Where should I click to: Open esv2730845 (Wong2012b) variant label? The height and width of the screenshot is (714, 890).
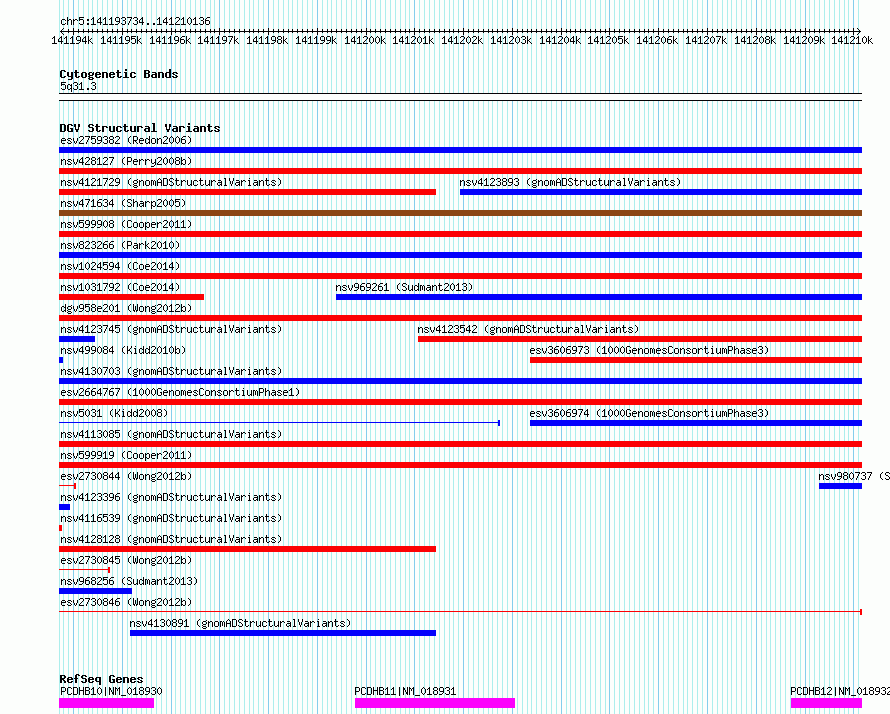click(x=126, y=560)
